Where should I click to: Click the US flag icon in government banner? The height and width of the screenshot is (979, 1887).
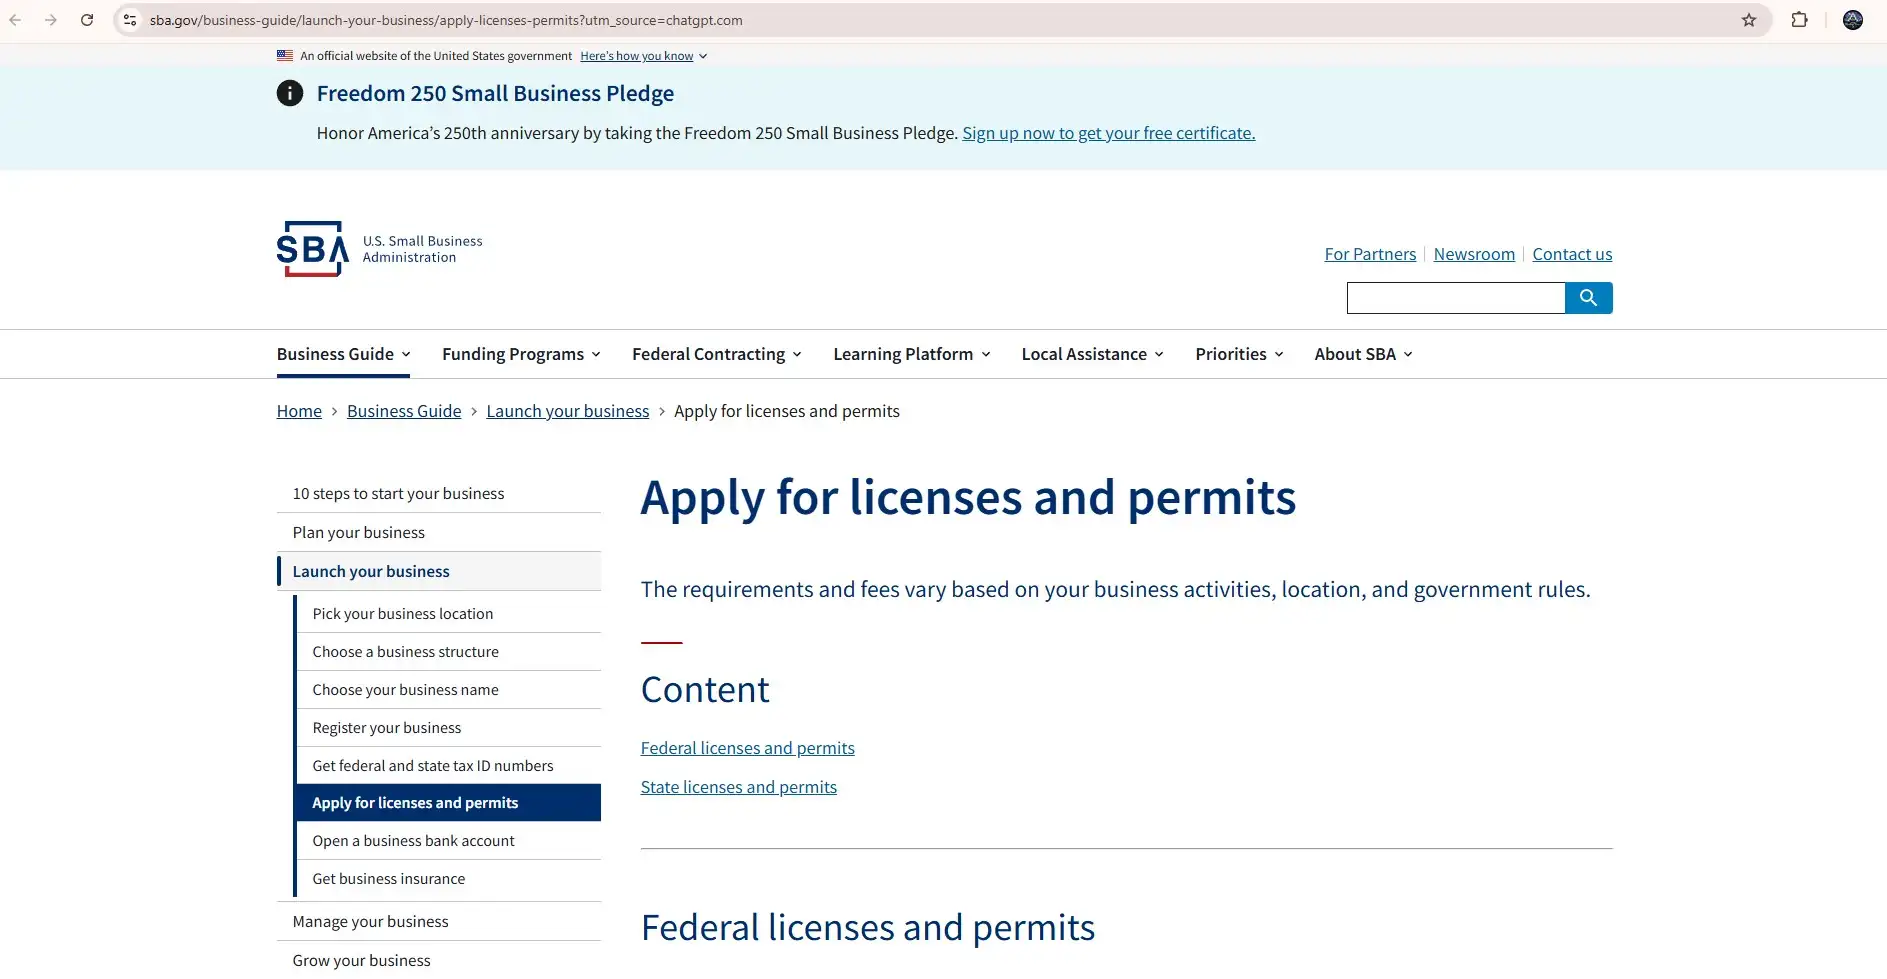(285, 56)
